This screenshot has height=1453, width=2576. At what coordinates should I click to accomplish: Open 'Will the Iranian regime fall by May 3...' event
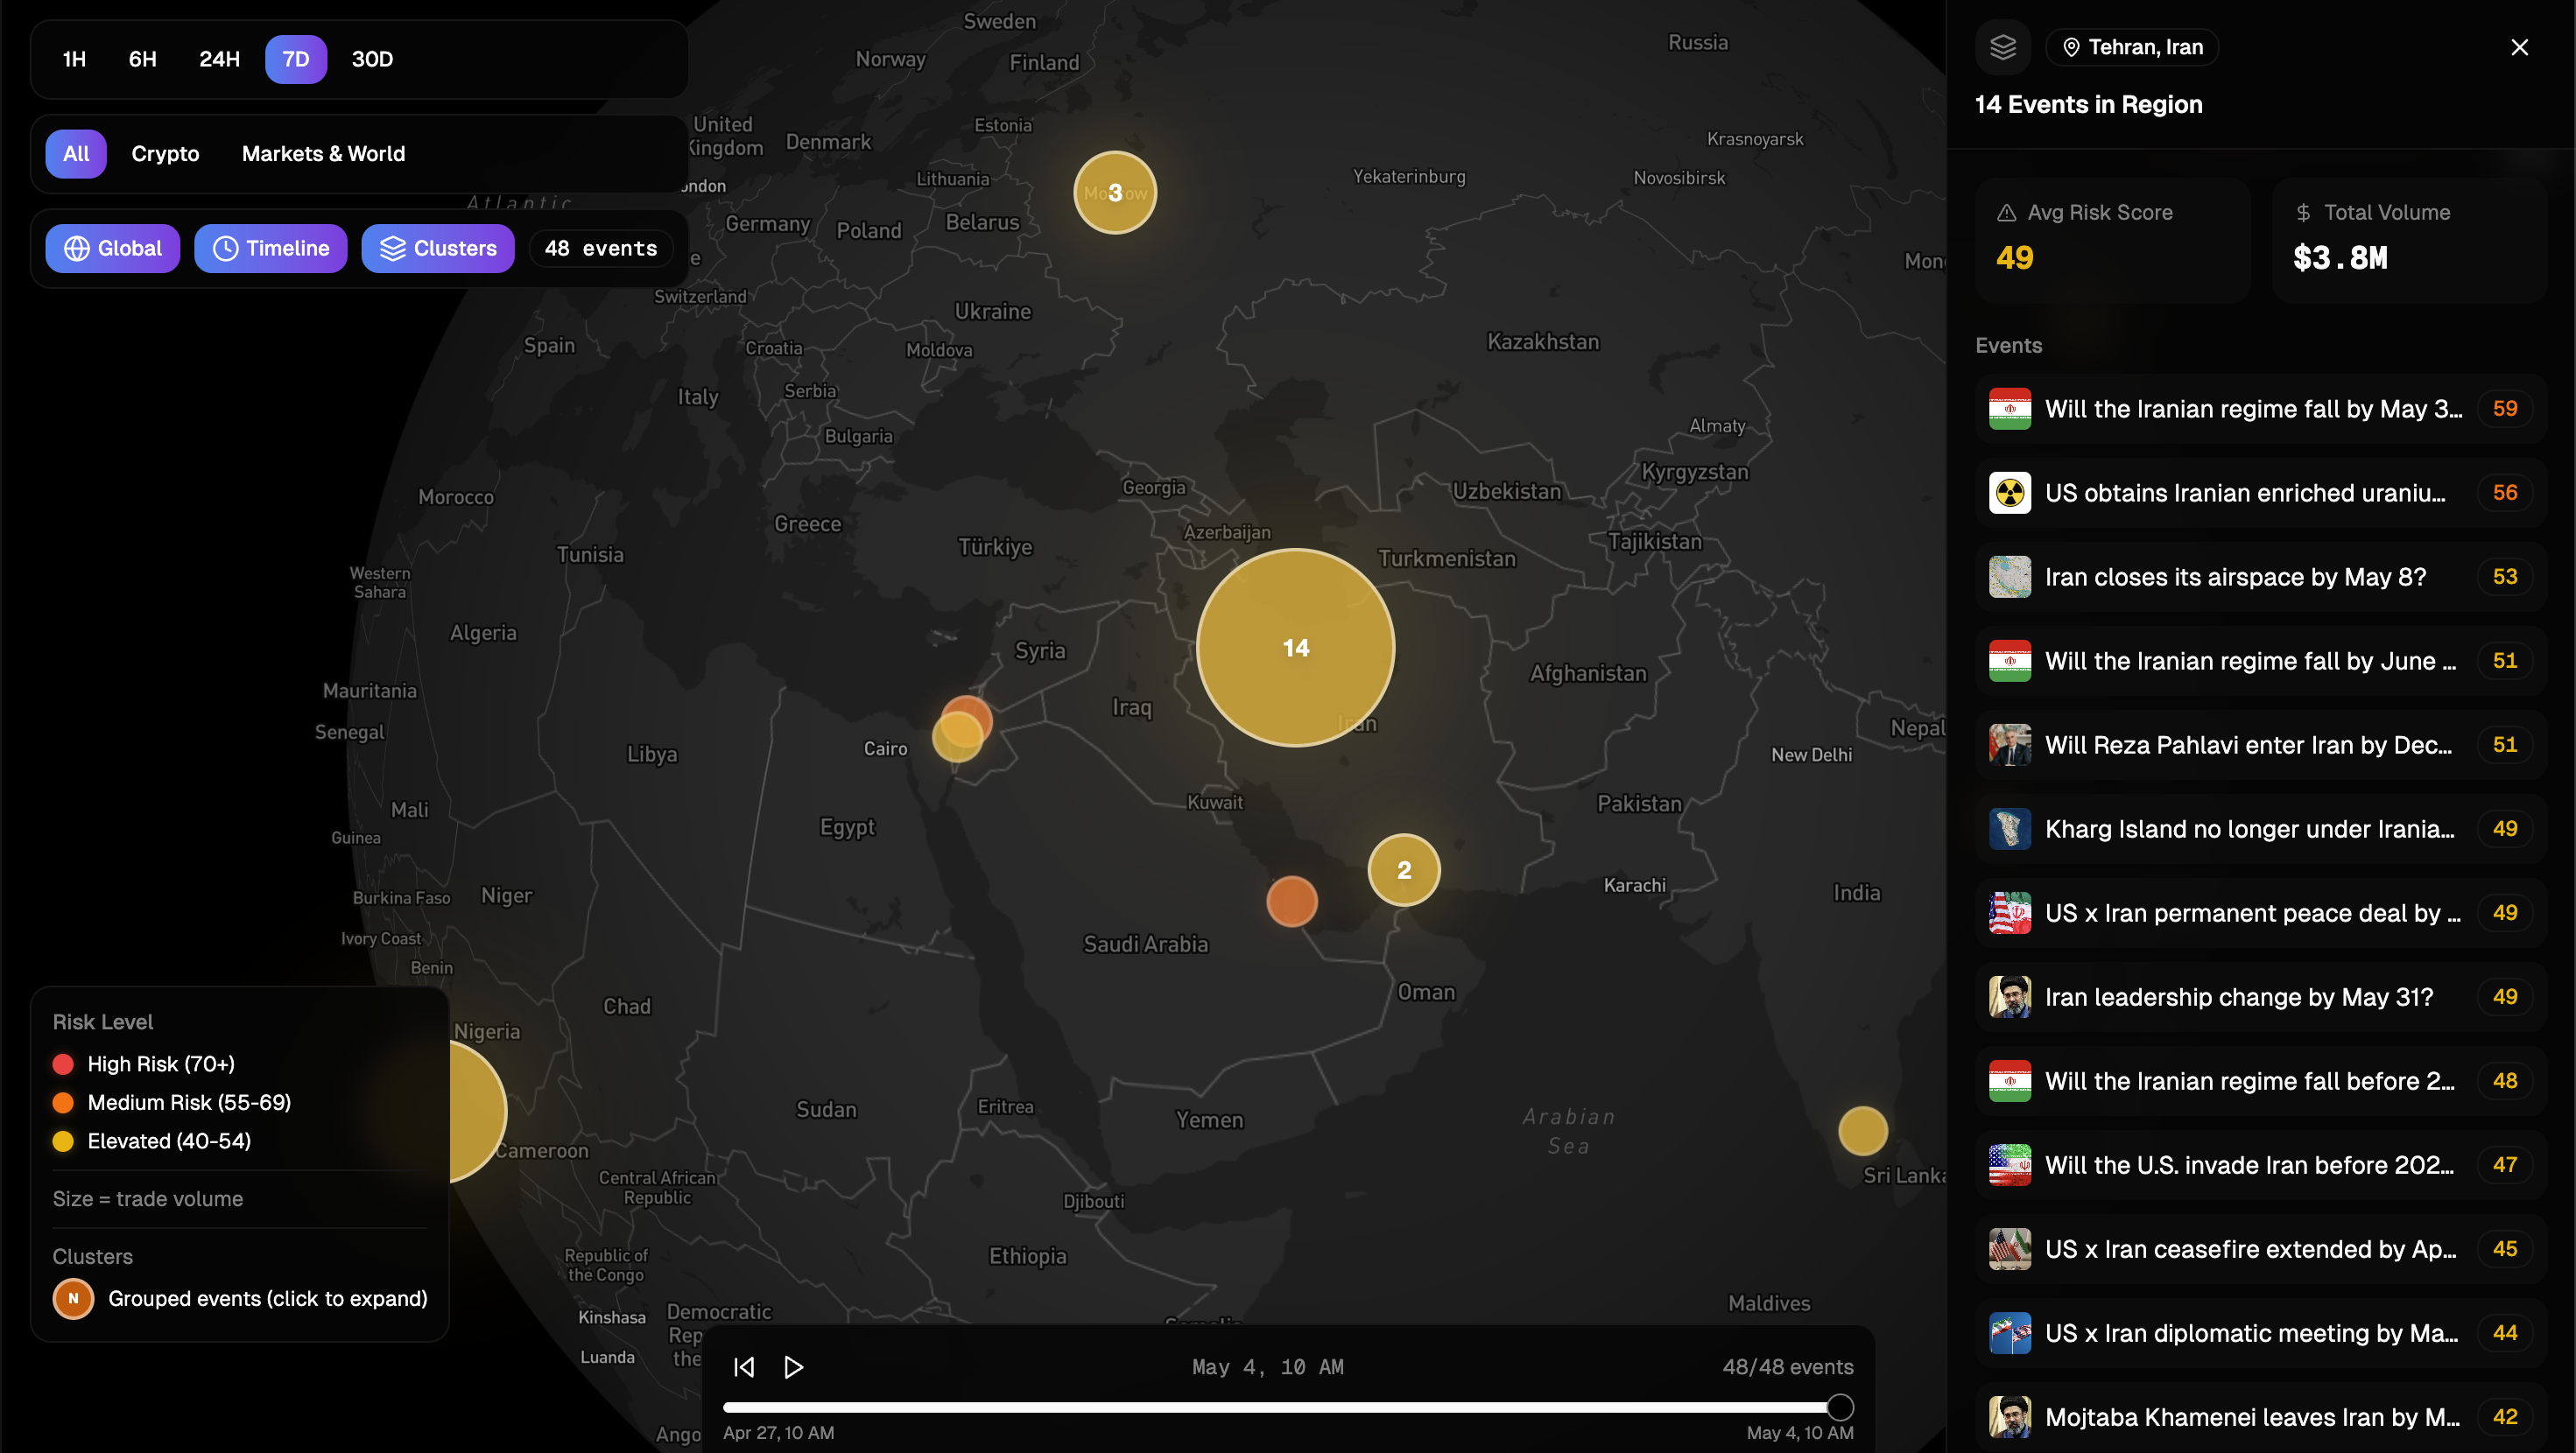tap(2261, 409)
